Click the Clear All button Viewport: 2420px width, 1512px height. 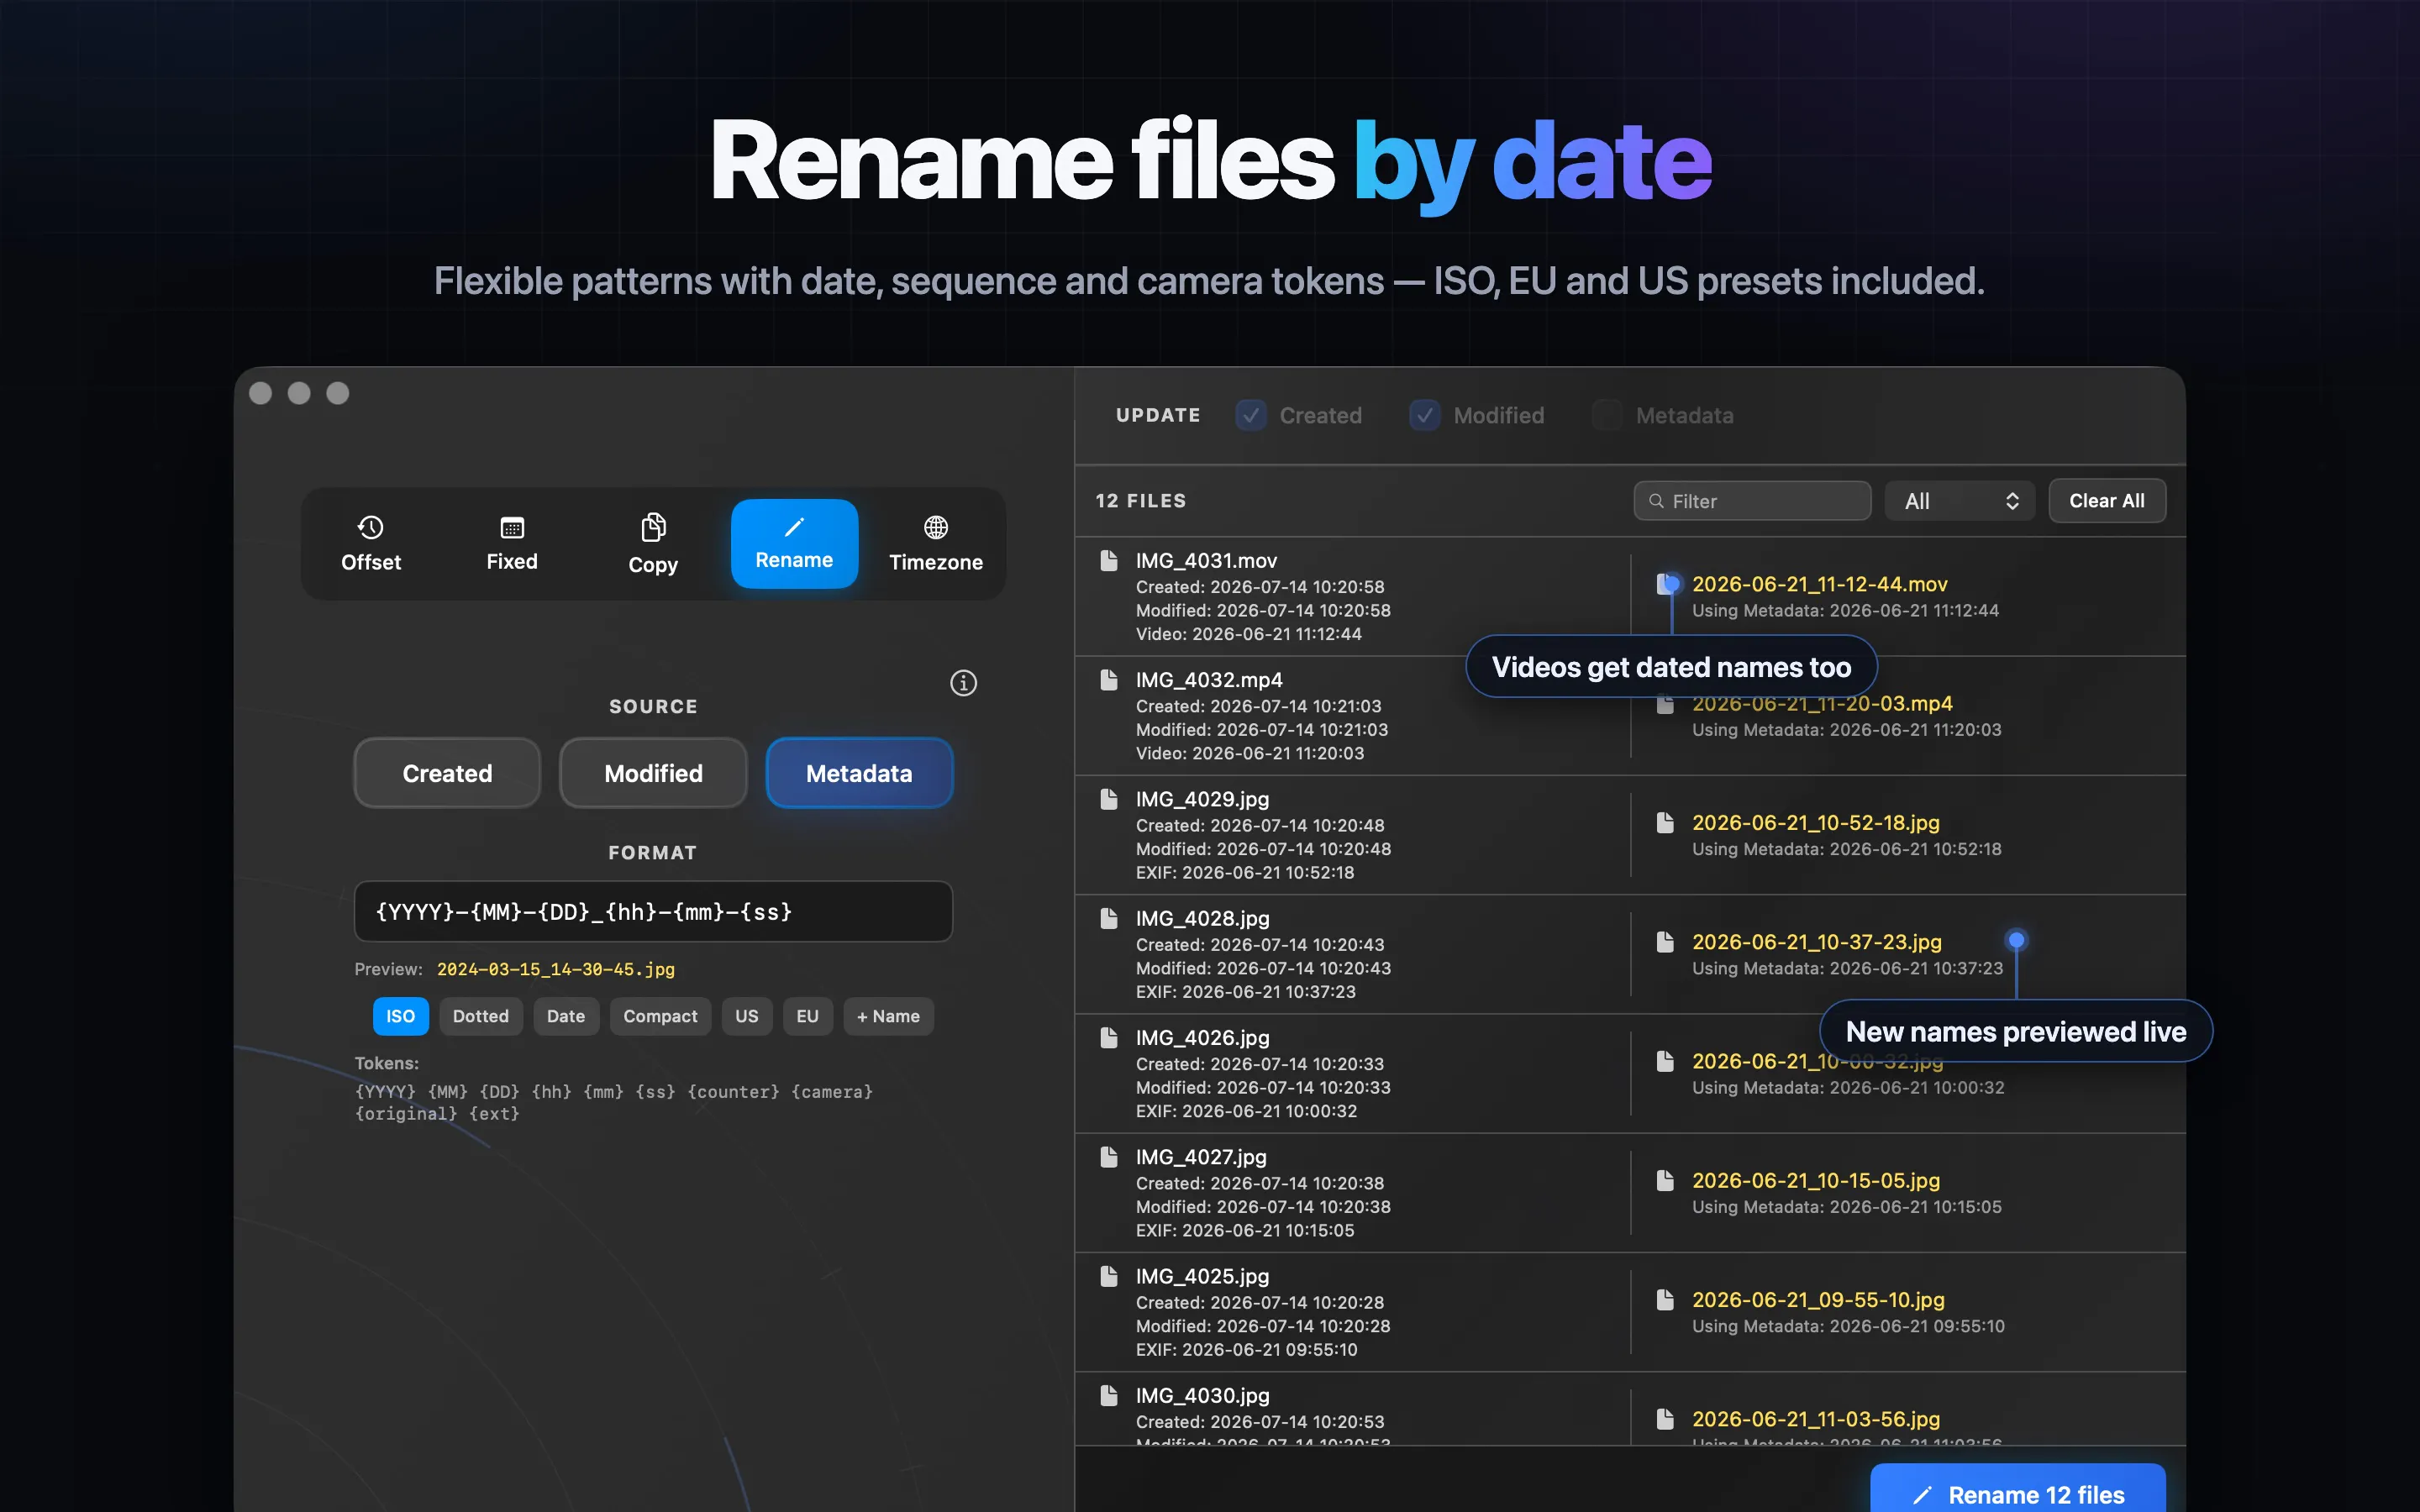[2107, 501]
